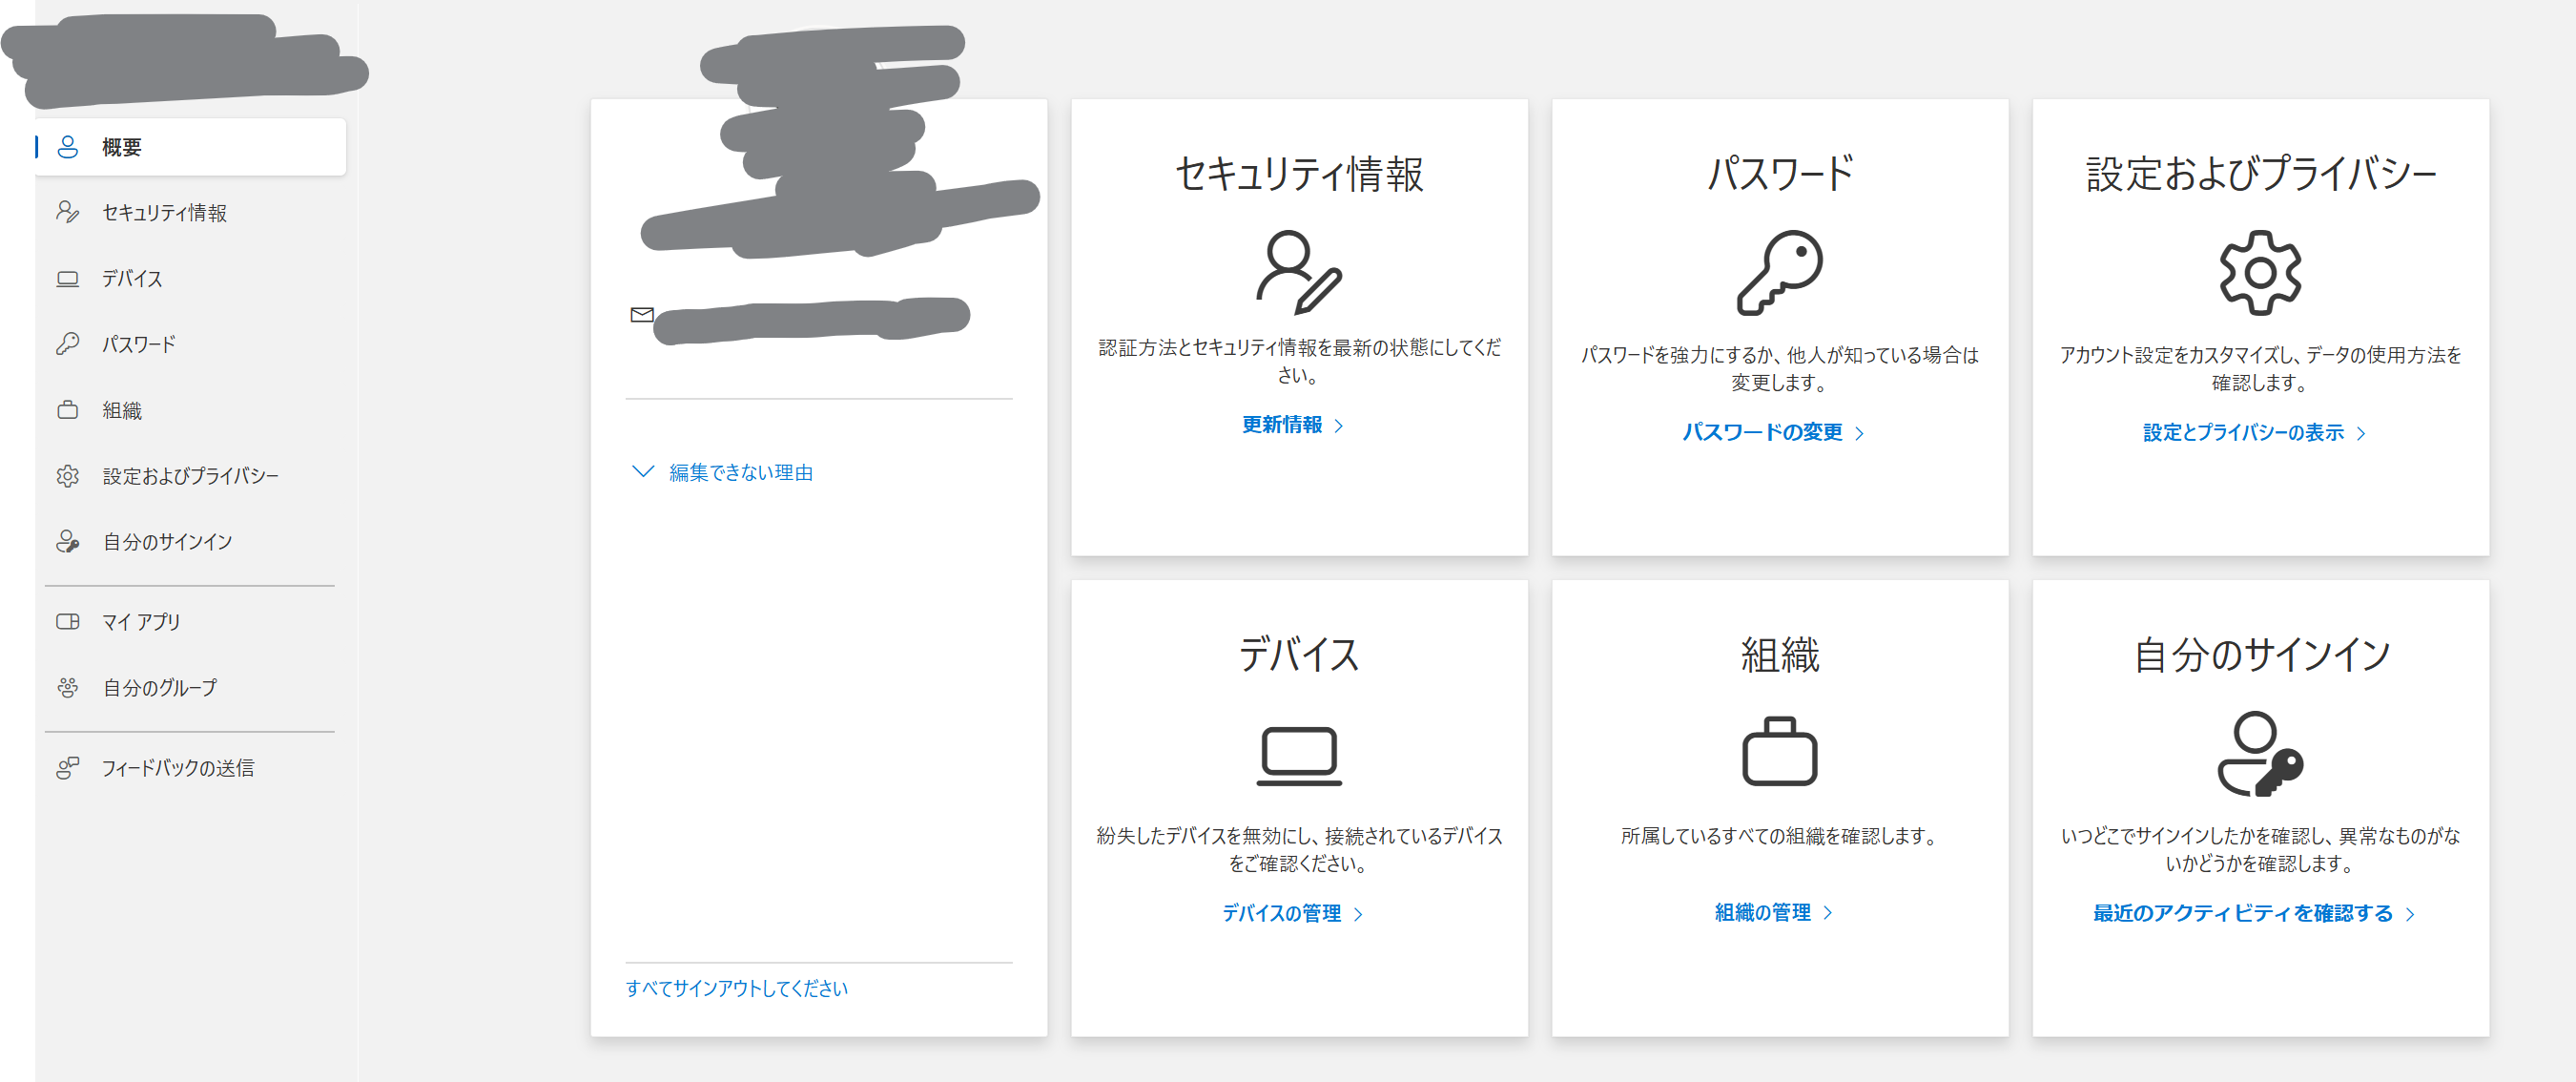Click the laptop icon beside デバイス in sidebar
The height and width of the screenshot is (1082, 2576).
(67, 279)
